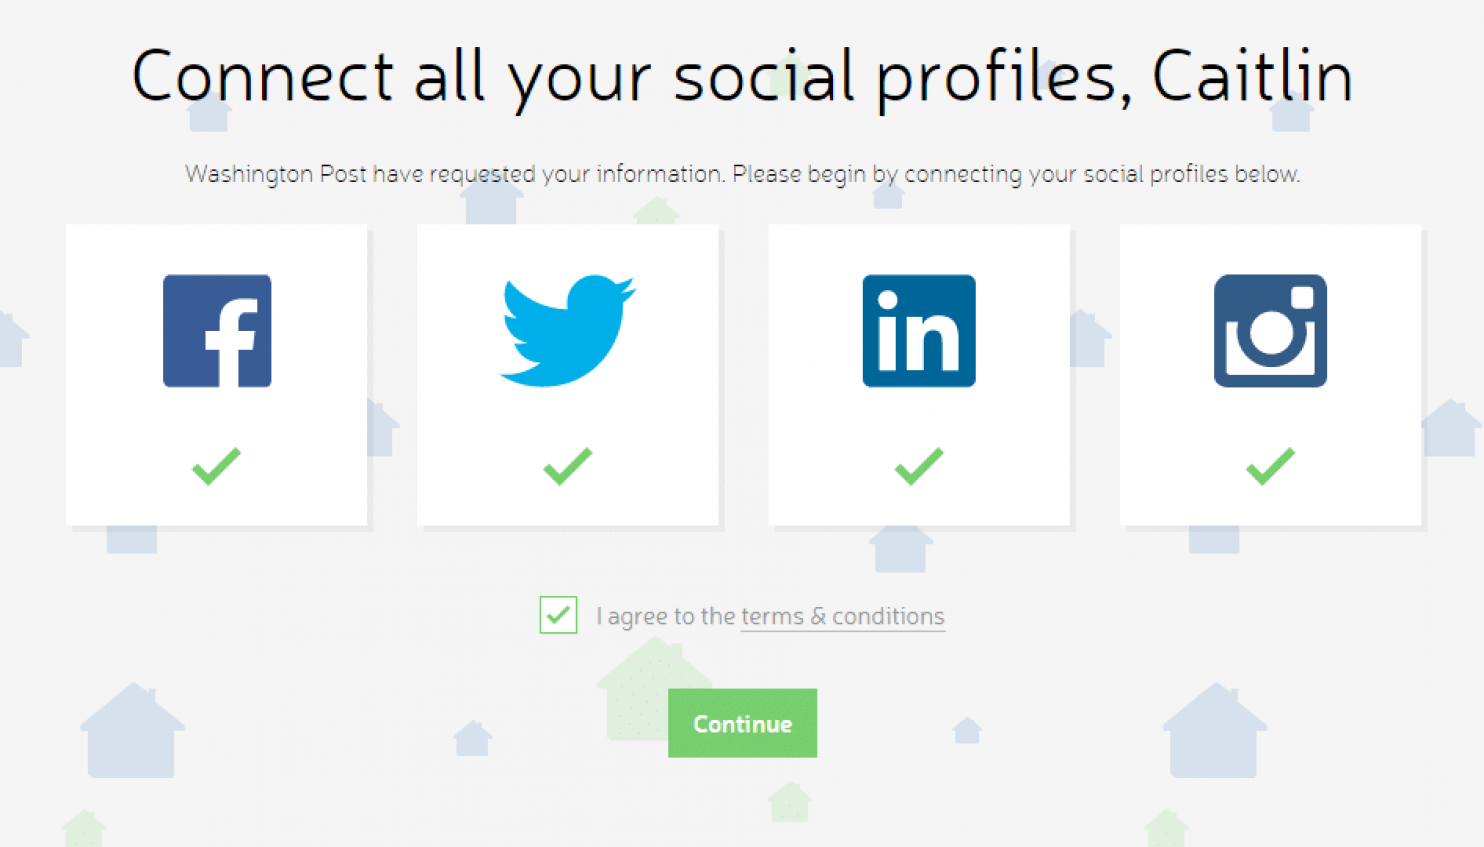1484x847 pixels.
Task: Click the green checkmark under LinkedIn
Action: (x=919, y=466)
